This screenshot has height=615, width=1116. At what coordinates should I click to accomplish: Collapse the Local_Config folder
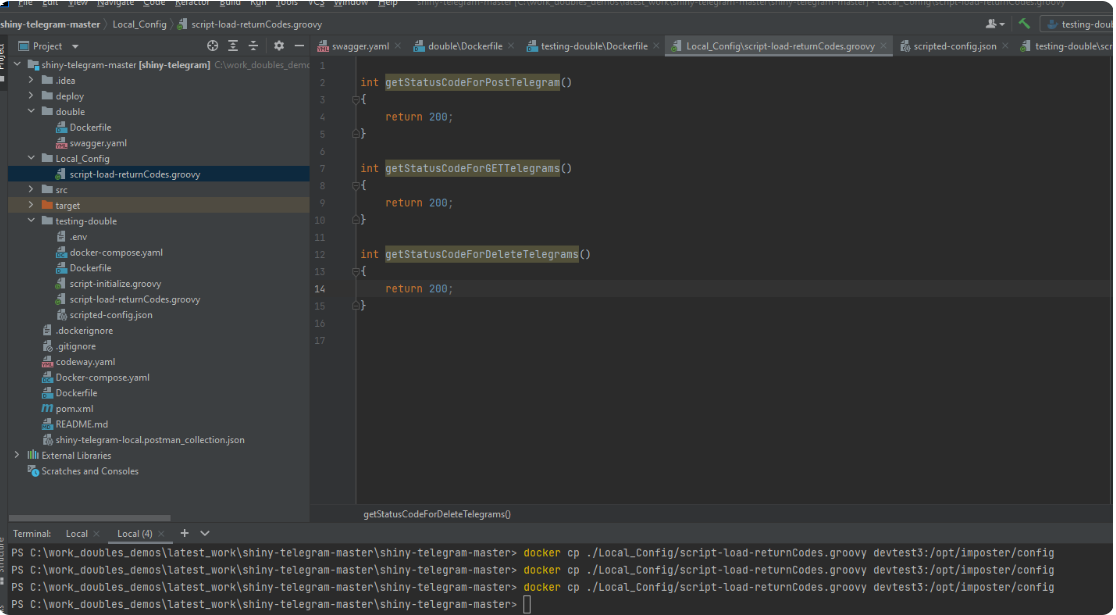coord(30,158)
